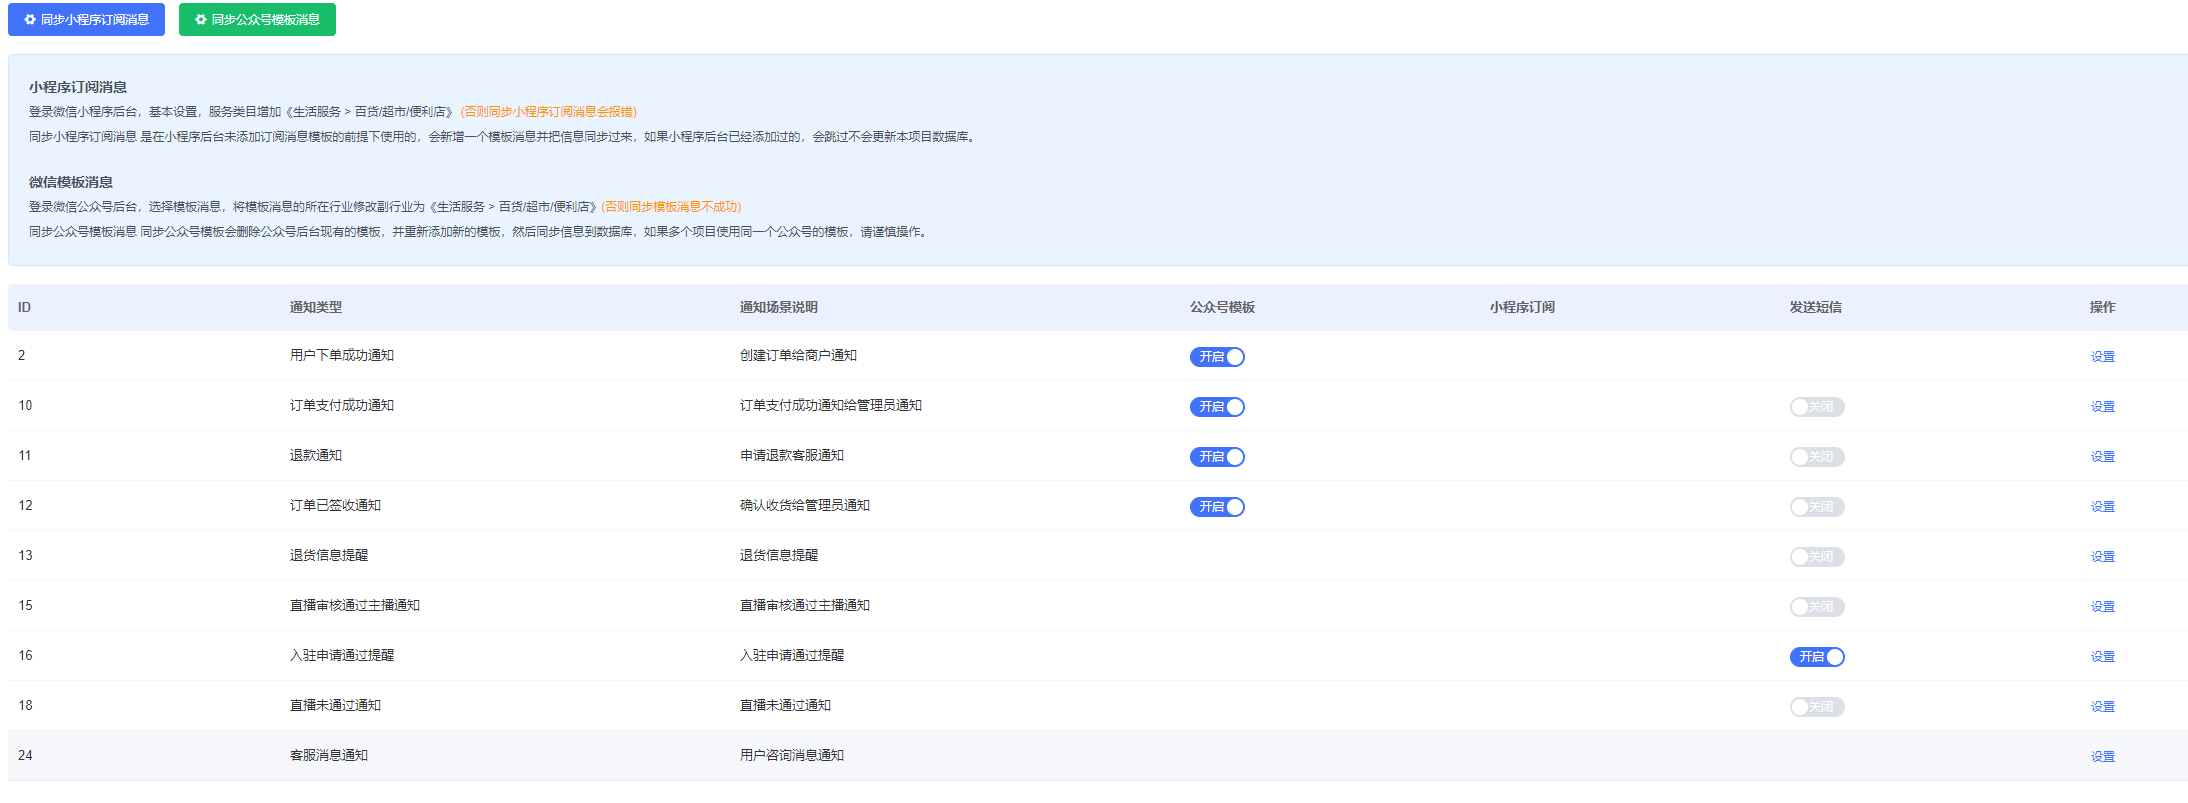This screenshot has width=2188, height=803.
Task: Click the 发送短信 column header
Action: 1816,307
